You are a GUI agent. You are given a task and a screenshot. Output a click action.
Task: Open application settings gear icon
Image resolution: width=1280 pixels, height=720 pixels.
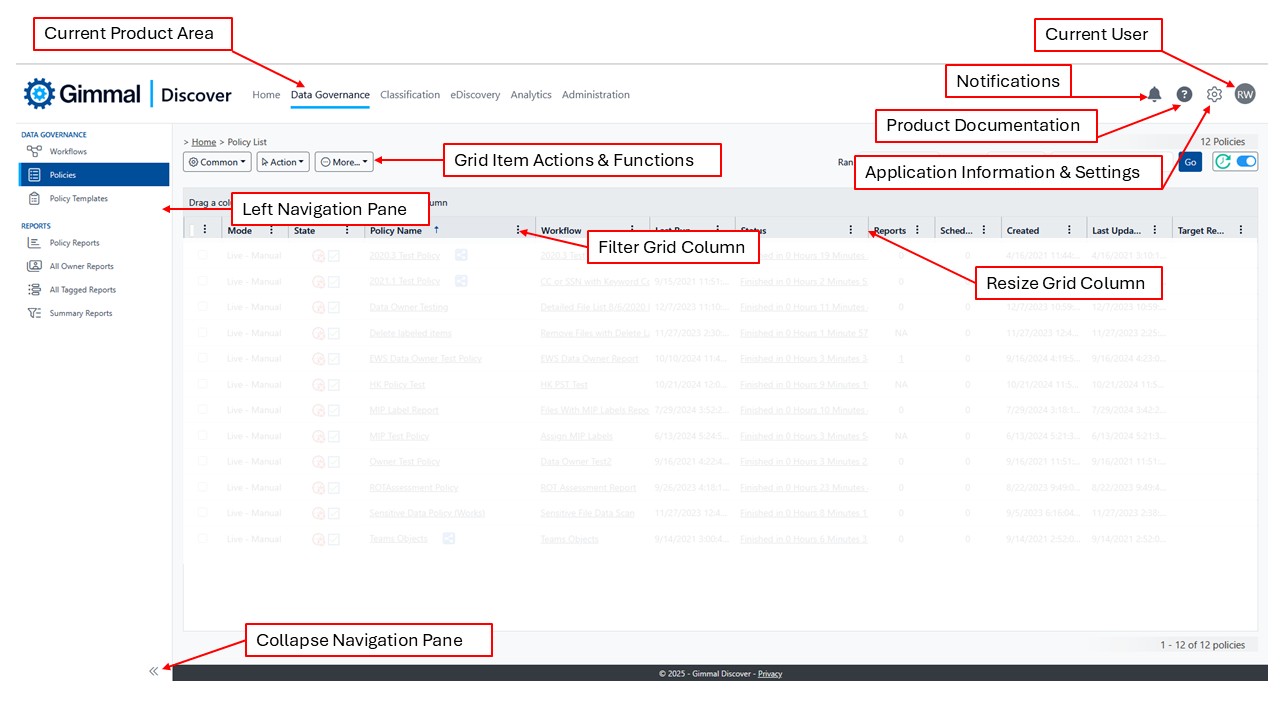click(x=1214, y=94)
